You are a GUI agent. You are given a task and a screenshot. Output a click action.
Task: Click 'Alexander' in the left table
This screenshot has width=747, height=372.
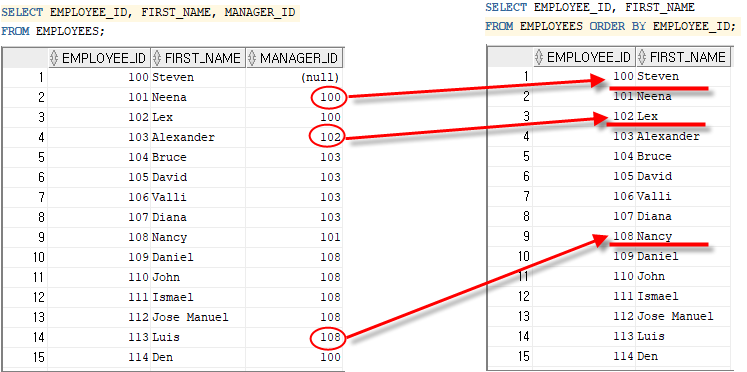(x=183, y=138)
